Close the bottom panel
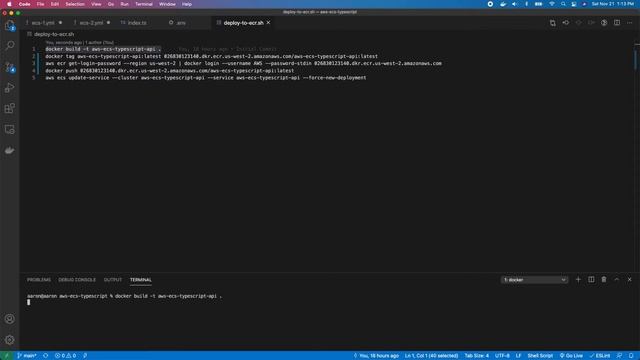The width and height of the screenshot is (640, 360). tap(629, 280)
